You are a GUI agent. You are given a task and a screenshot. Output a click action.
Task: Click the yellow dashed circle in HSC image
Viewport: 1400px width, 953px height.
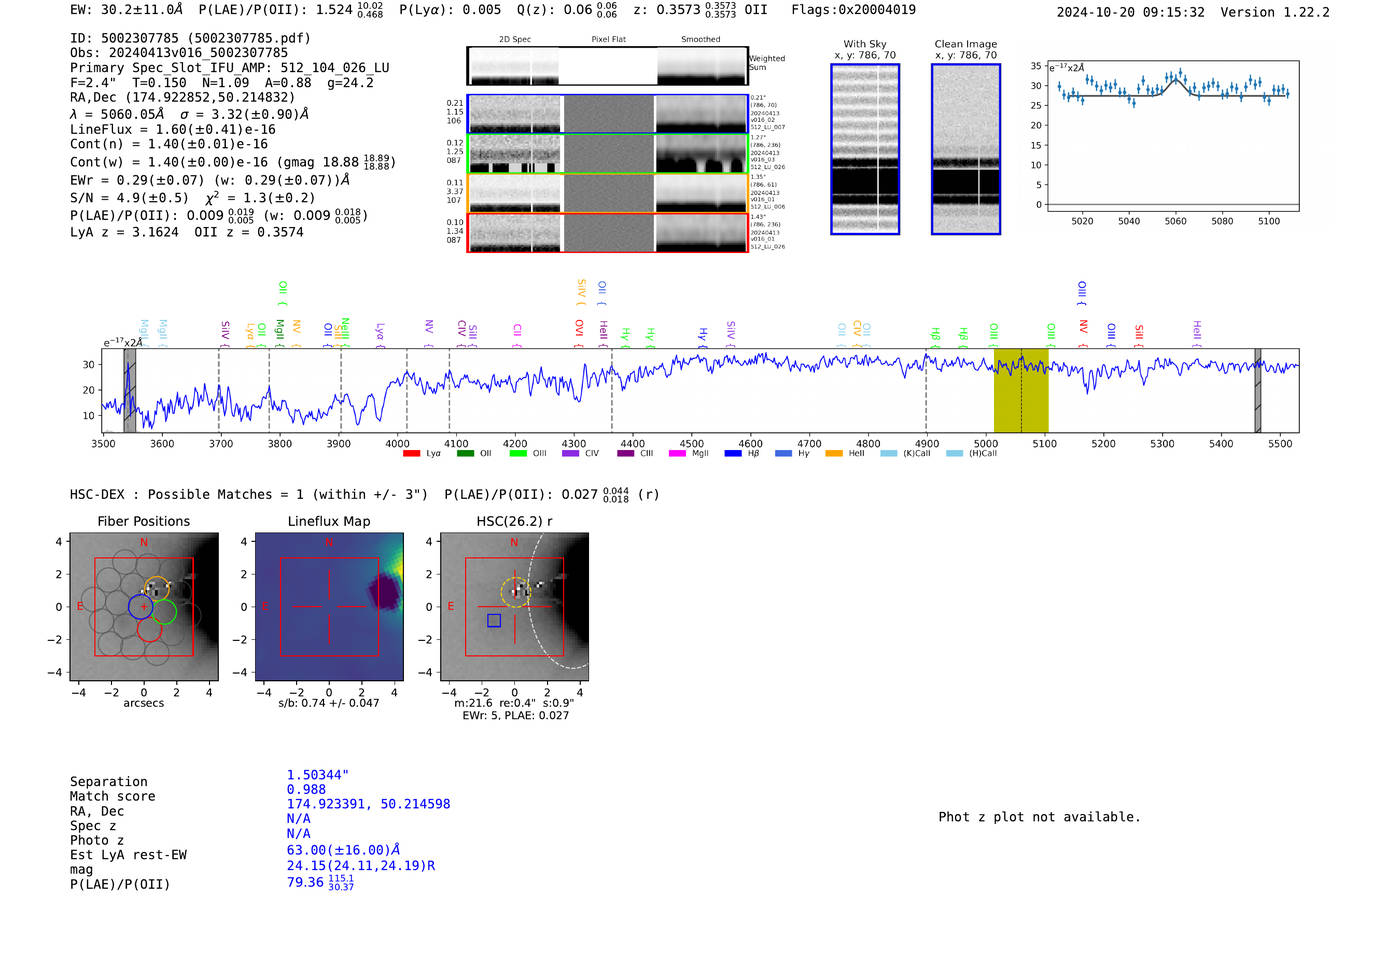coord(515,592)
